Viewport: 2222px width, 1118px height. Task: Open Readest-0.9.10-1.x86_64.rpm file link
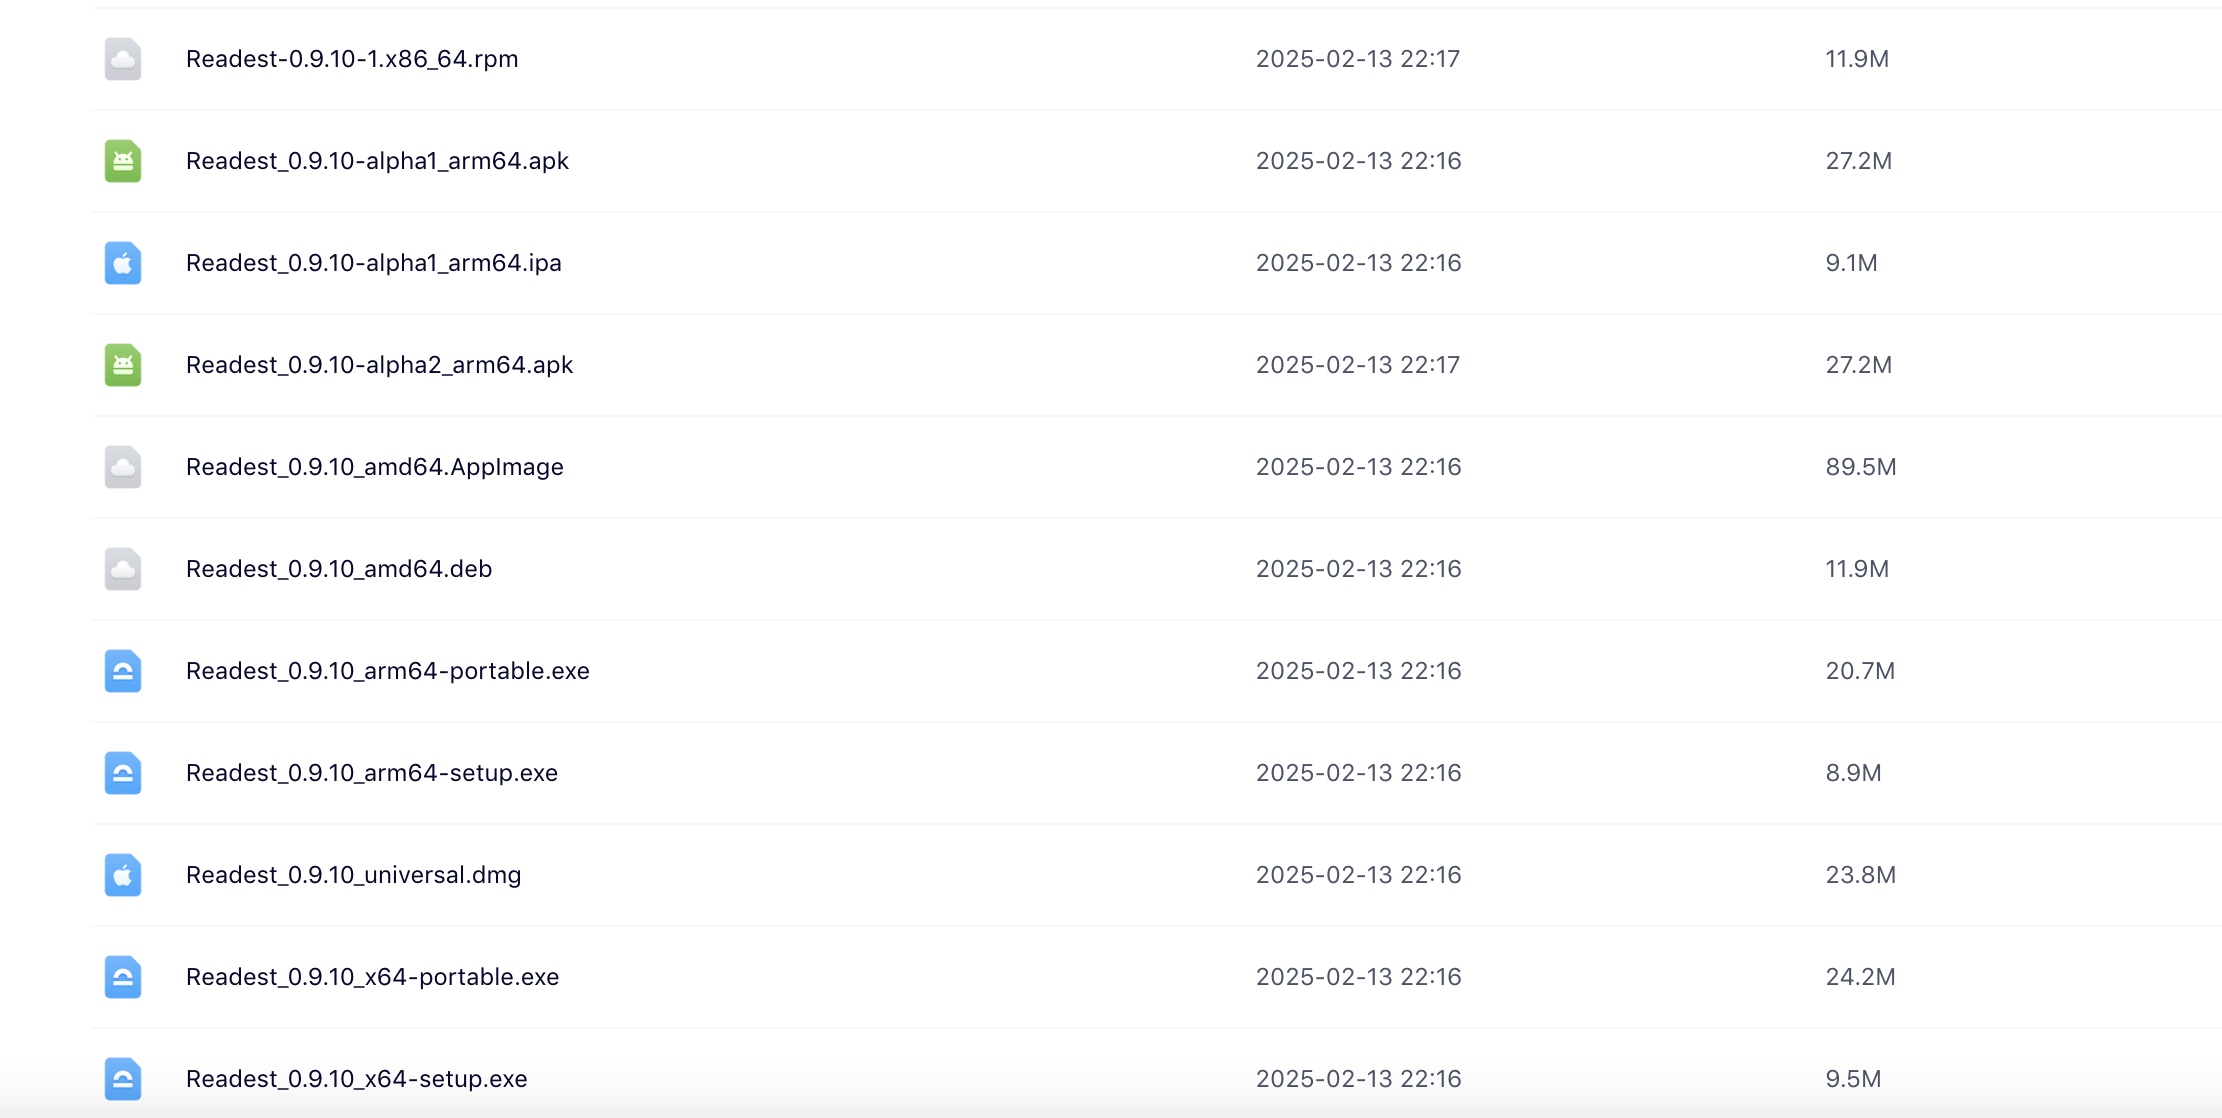(352, 59)
